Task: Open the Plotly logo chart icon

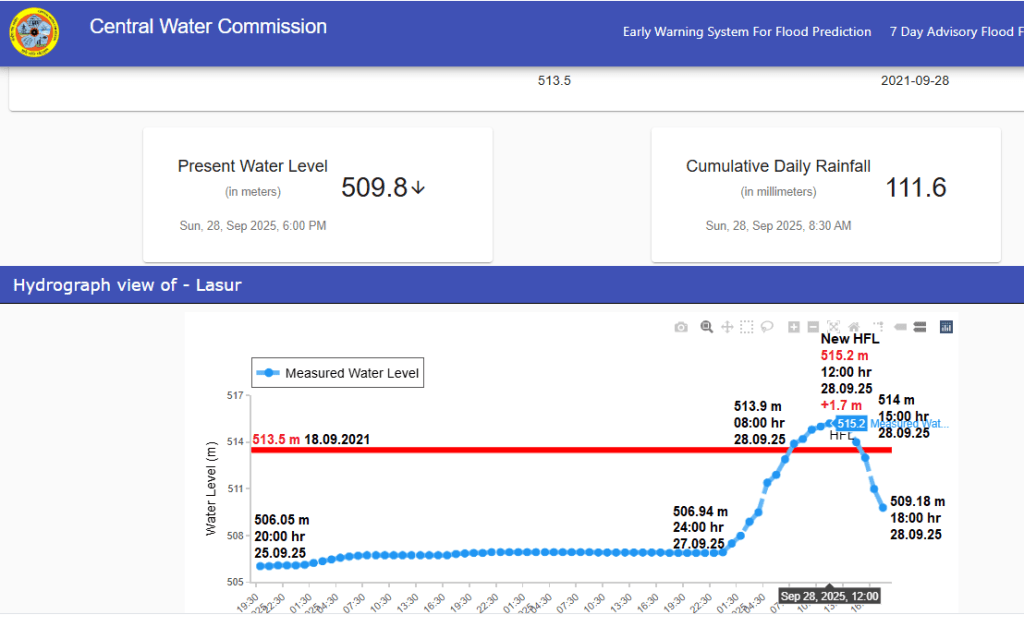Action: tap(946, 327)
